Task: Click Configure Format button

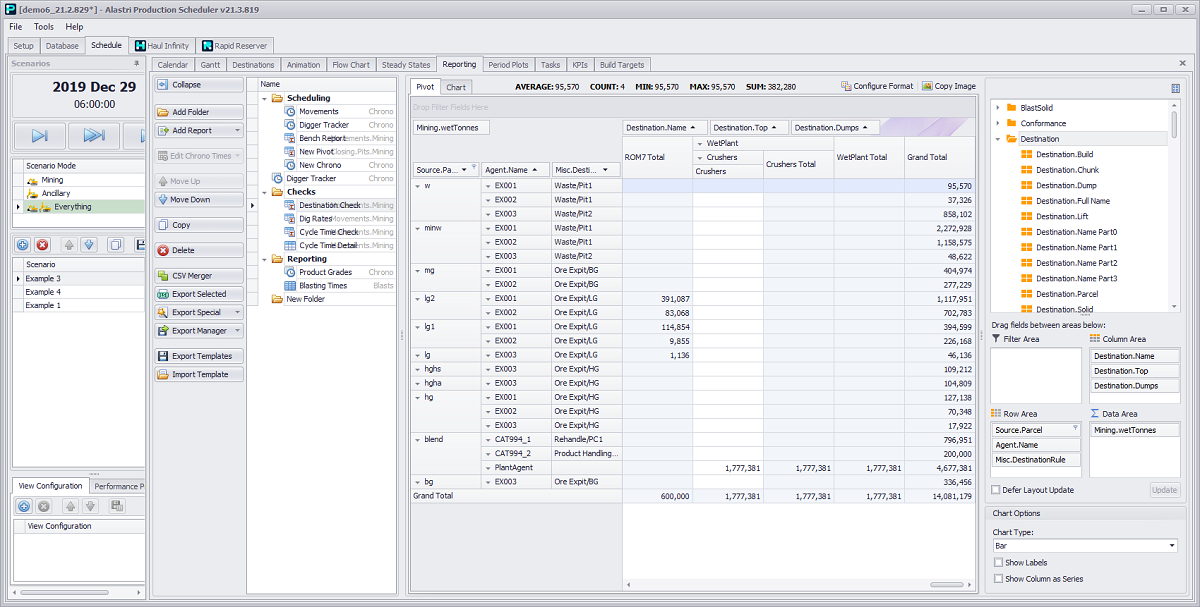Action: 877,86
